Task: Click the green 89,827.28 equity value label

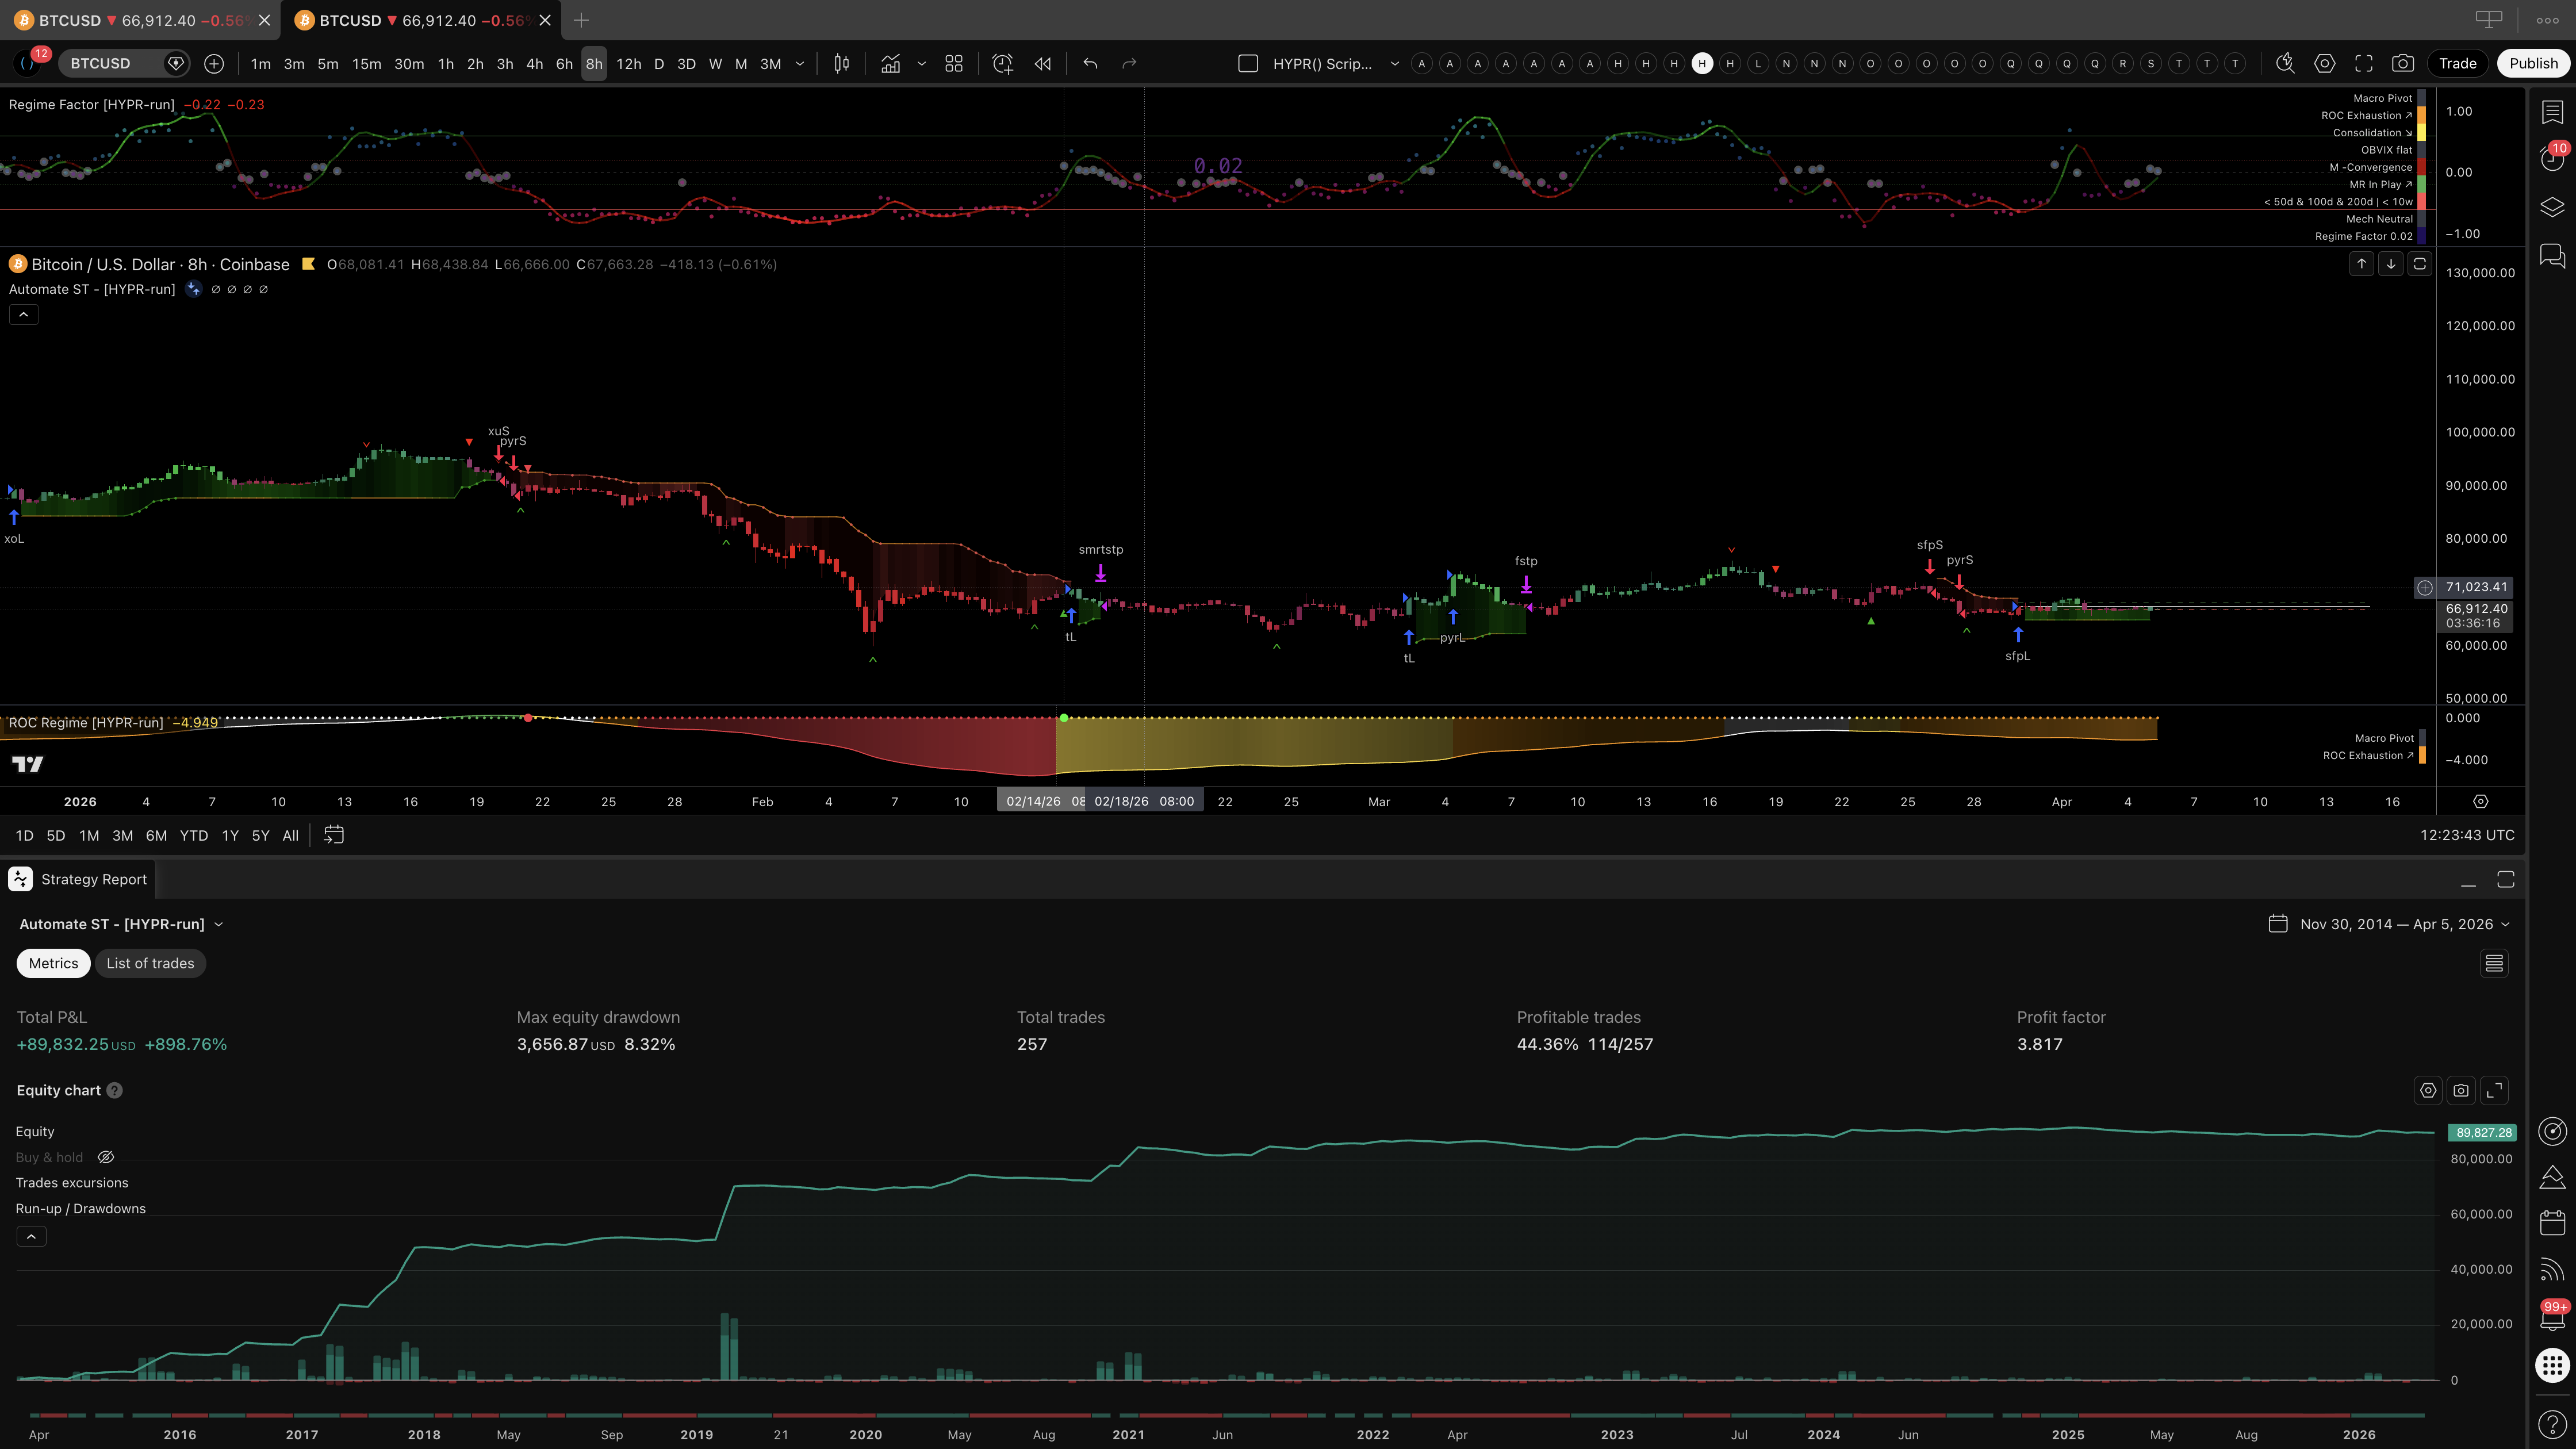Action: tap(2482, 1132)
